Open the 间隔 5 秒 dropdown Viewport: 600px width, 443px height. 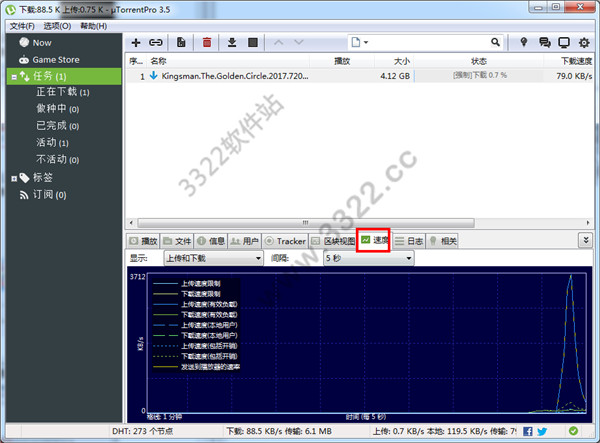[x=368, y=258]
